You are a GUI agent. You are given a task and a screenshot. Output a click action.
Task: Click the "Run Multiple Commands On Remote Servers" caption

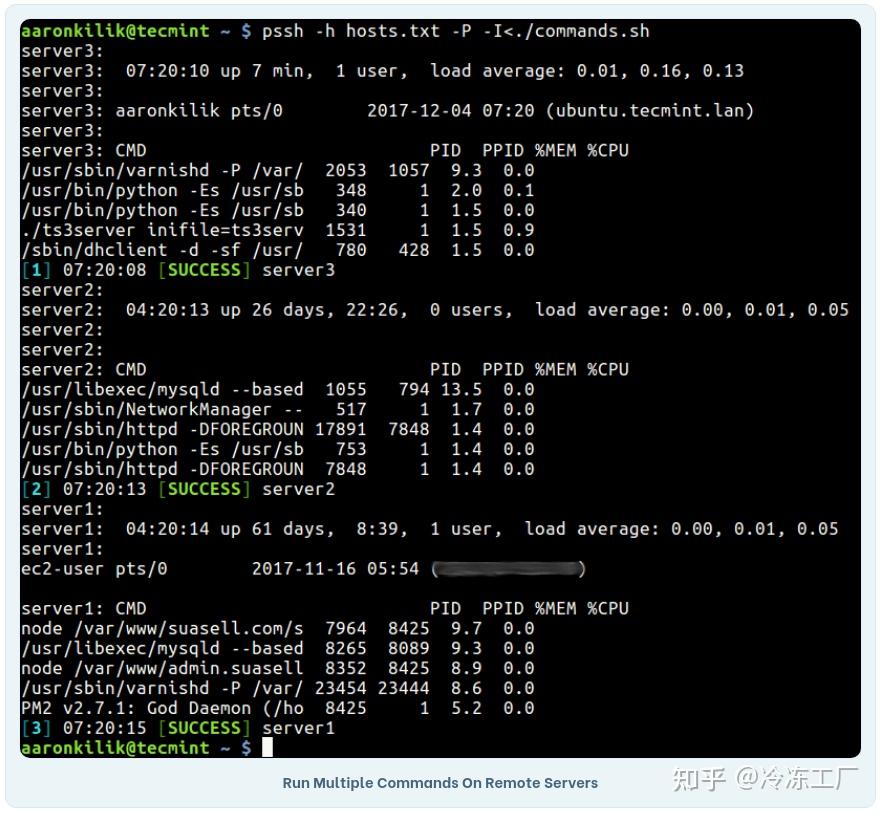click(x=440, y=783)
